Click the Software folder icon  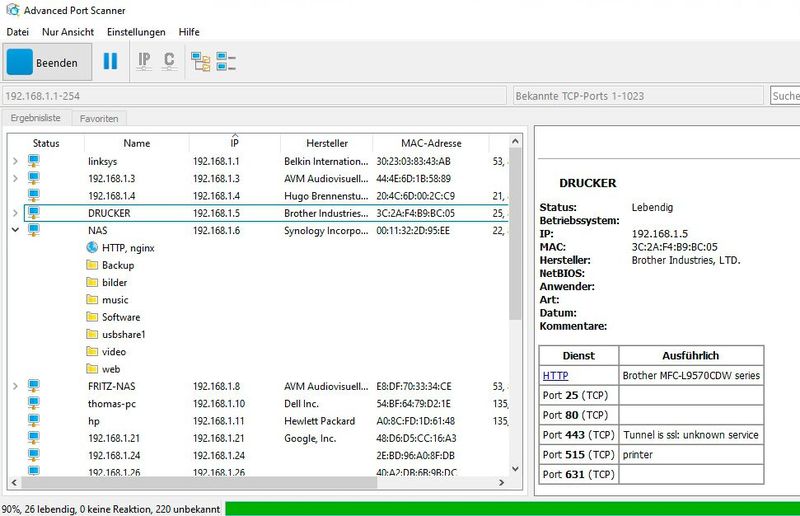coord(92,317)
